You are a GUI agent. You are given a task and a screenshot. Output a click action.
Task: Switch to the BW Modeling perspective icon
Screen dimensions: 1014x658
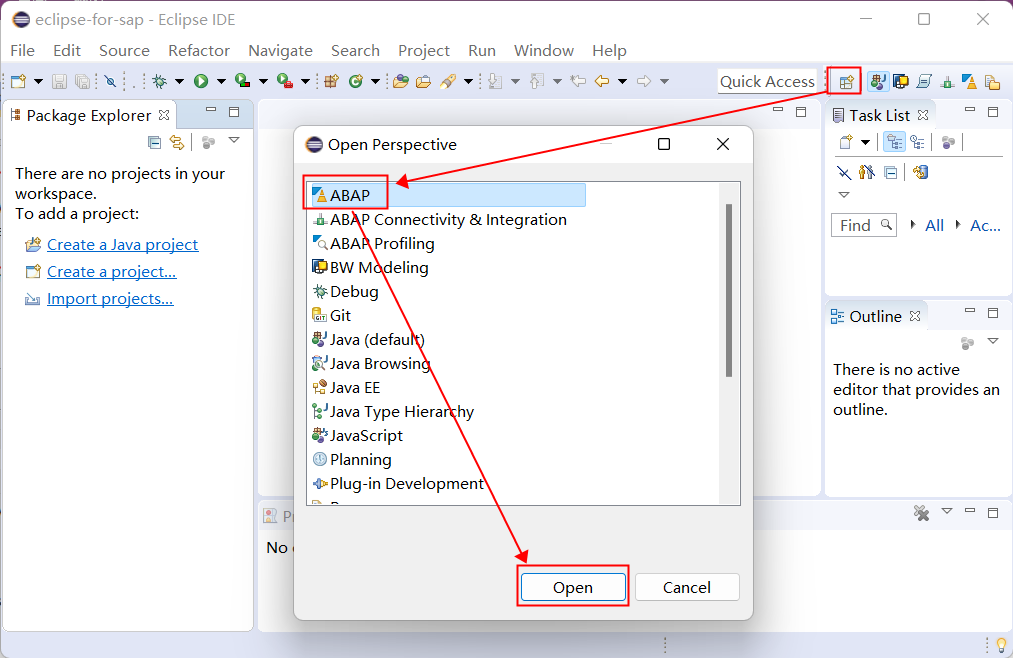coord(901,82)
